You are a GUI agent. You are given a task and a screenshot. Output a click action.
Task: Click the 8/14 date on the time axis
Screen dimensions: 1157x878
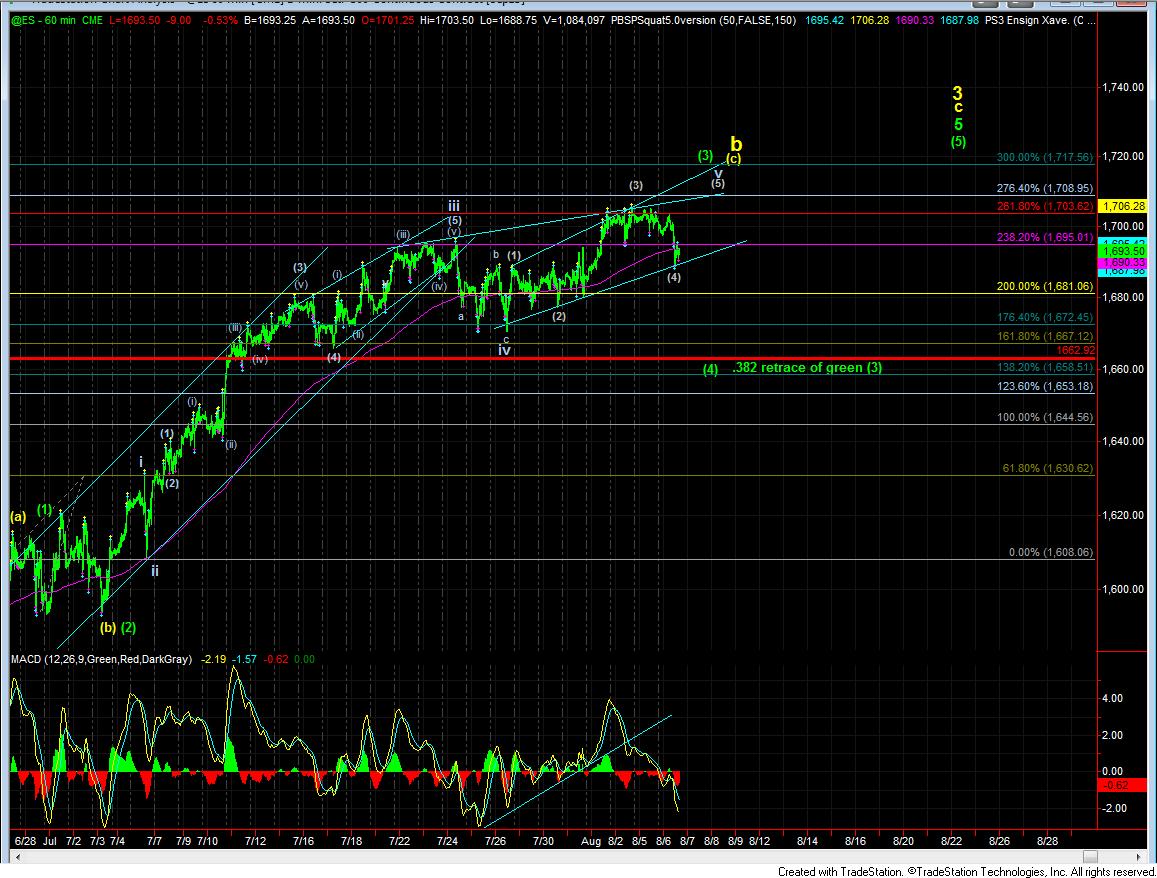point(807,841)
